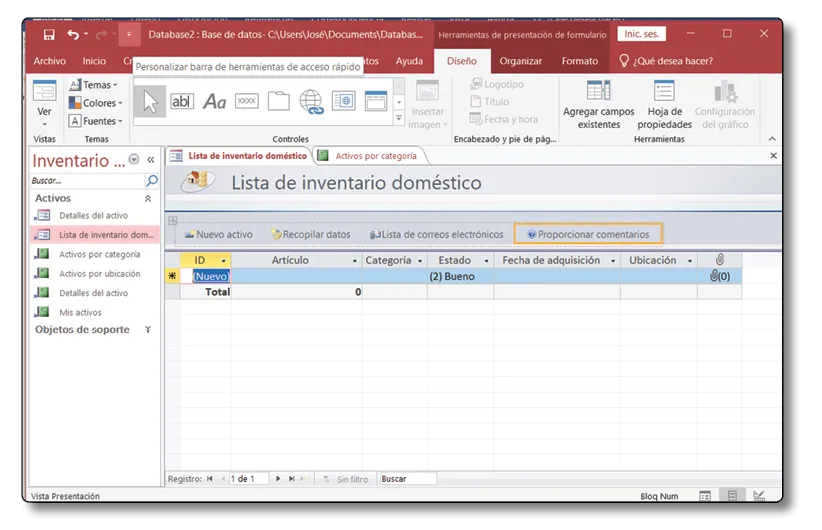Screen dimensions: 822x530
Task: Expand the Objetos de soporte group
Action: click(x=148, y=330)
